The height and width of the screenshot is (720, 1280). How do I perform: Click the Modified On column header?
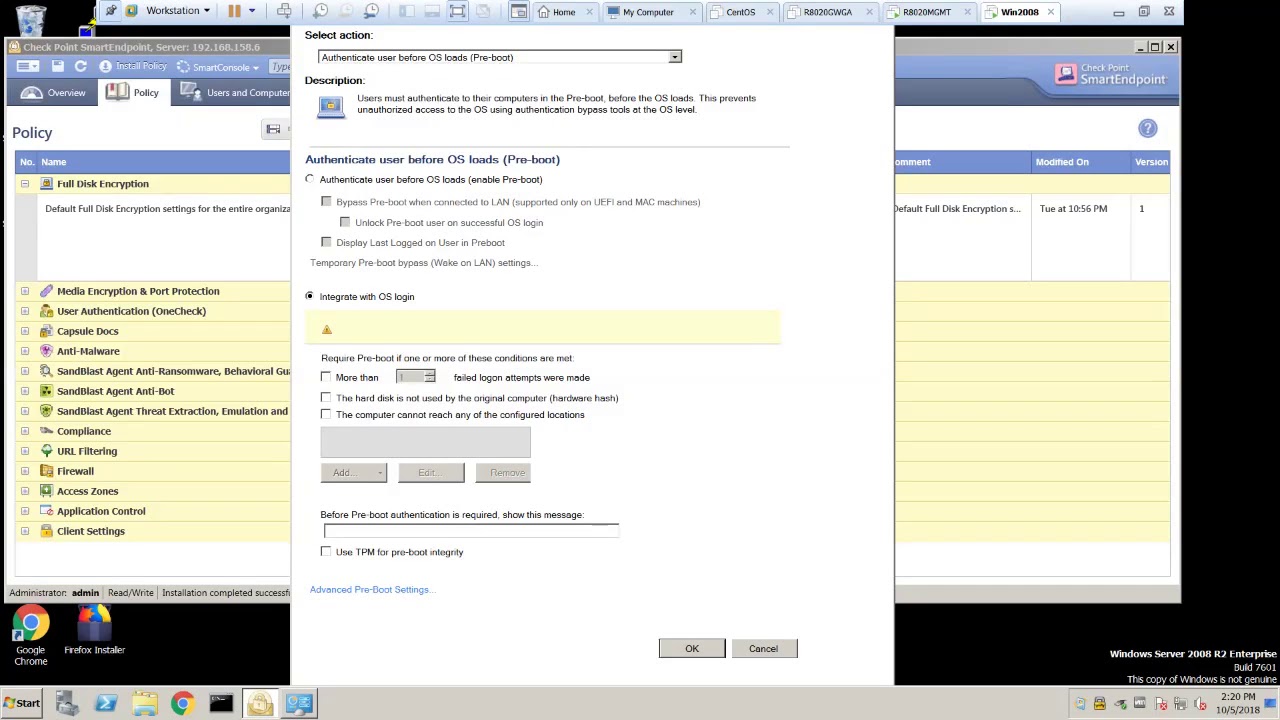pyautogui.click(x=1081, y=162)
